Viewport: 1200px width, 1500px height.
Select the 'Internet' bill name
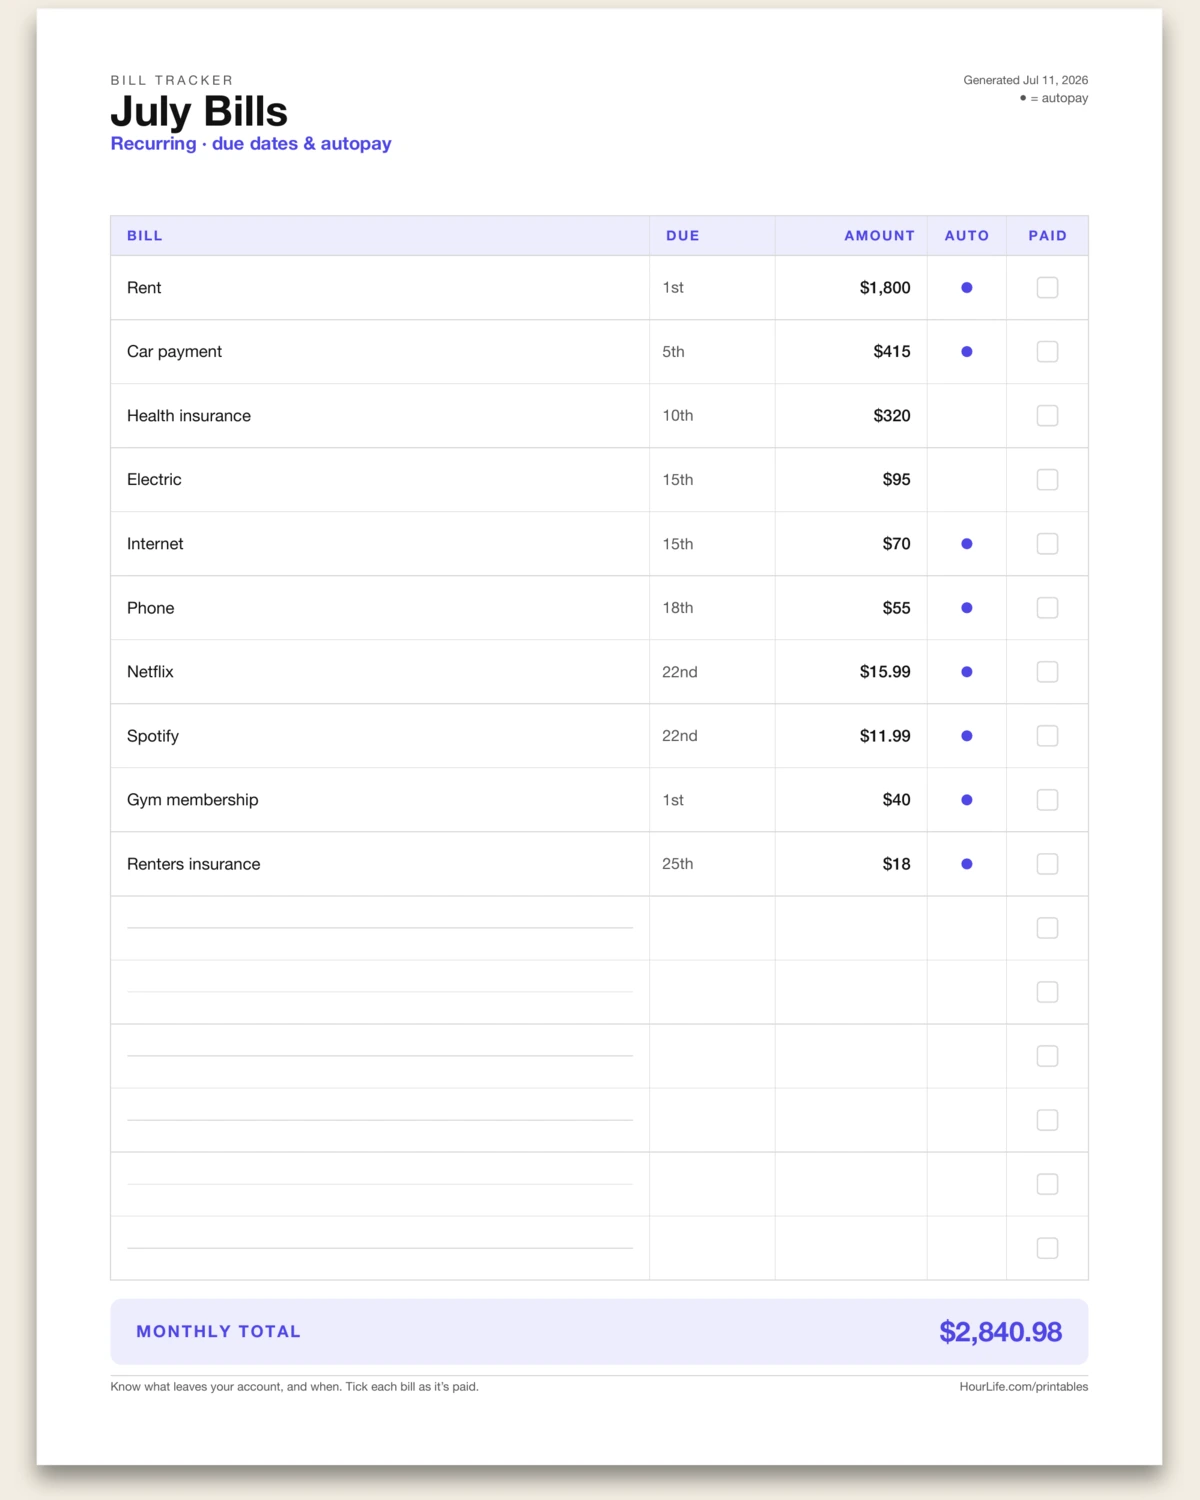coord(155,544)
